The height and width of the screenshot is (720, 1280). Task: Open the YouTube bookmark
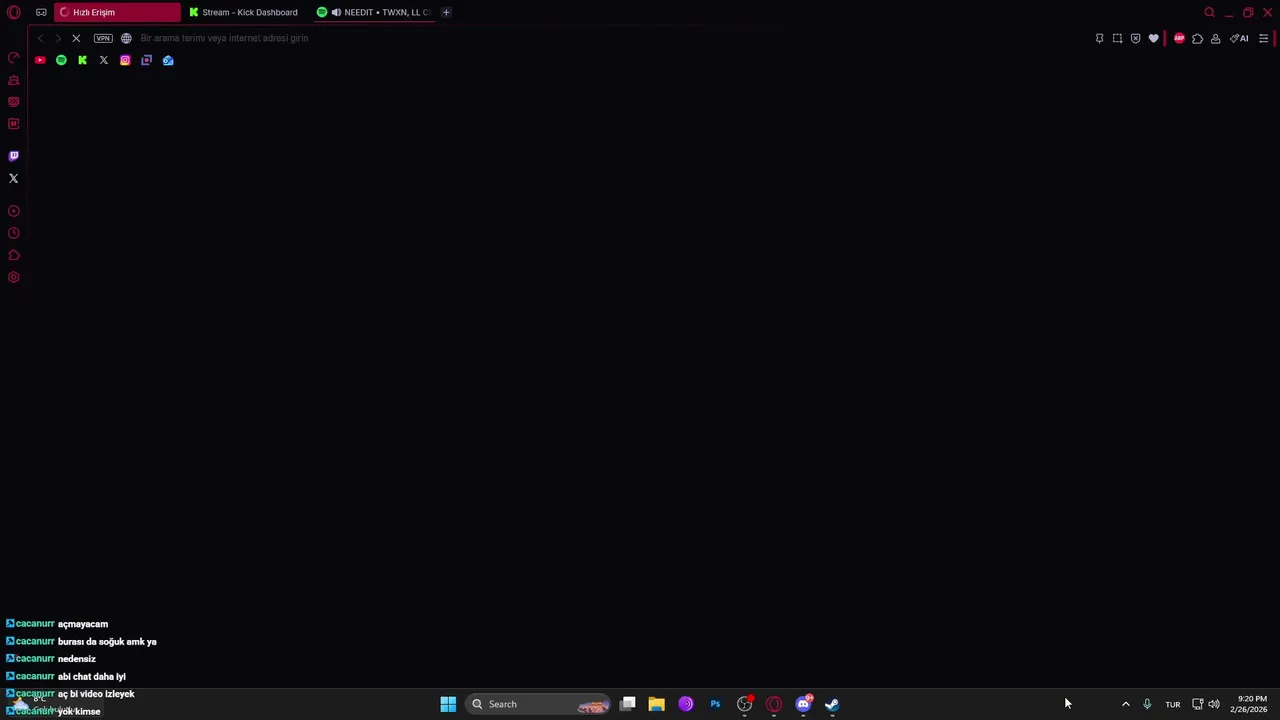(40, 60)
